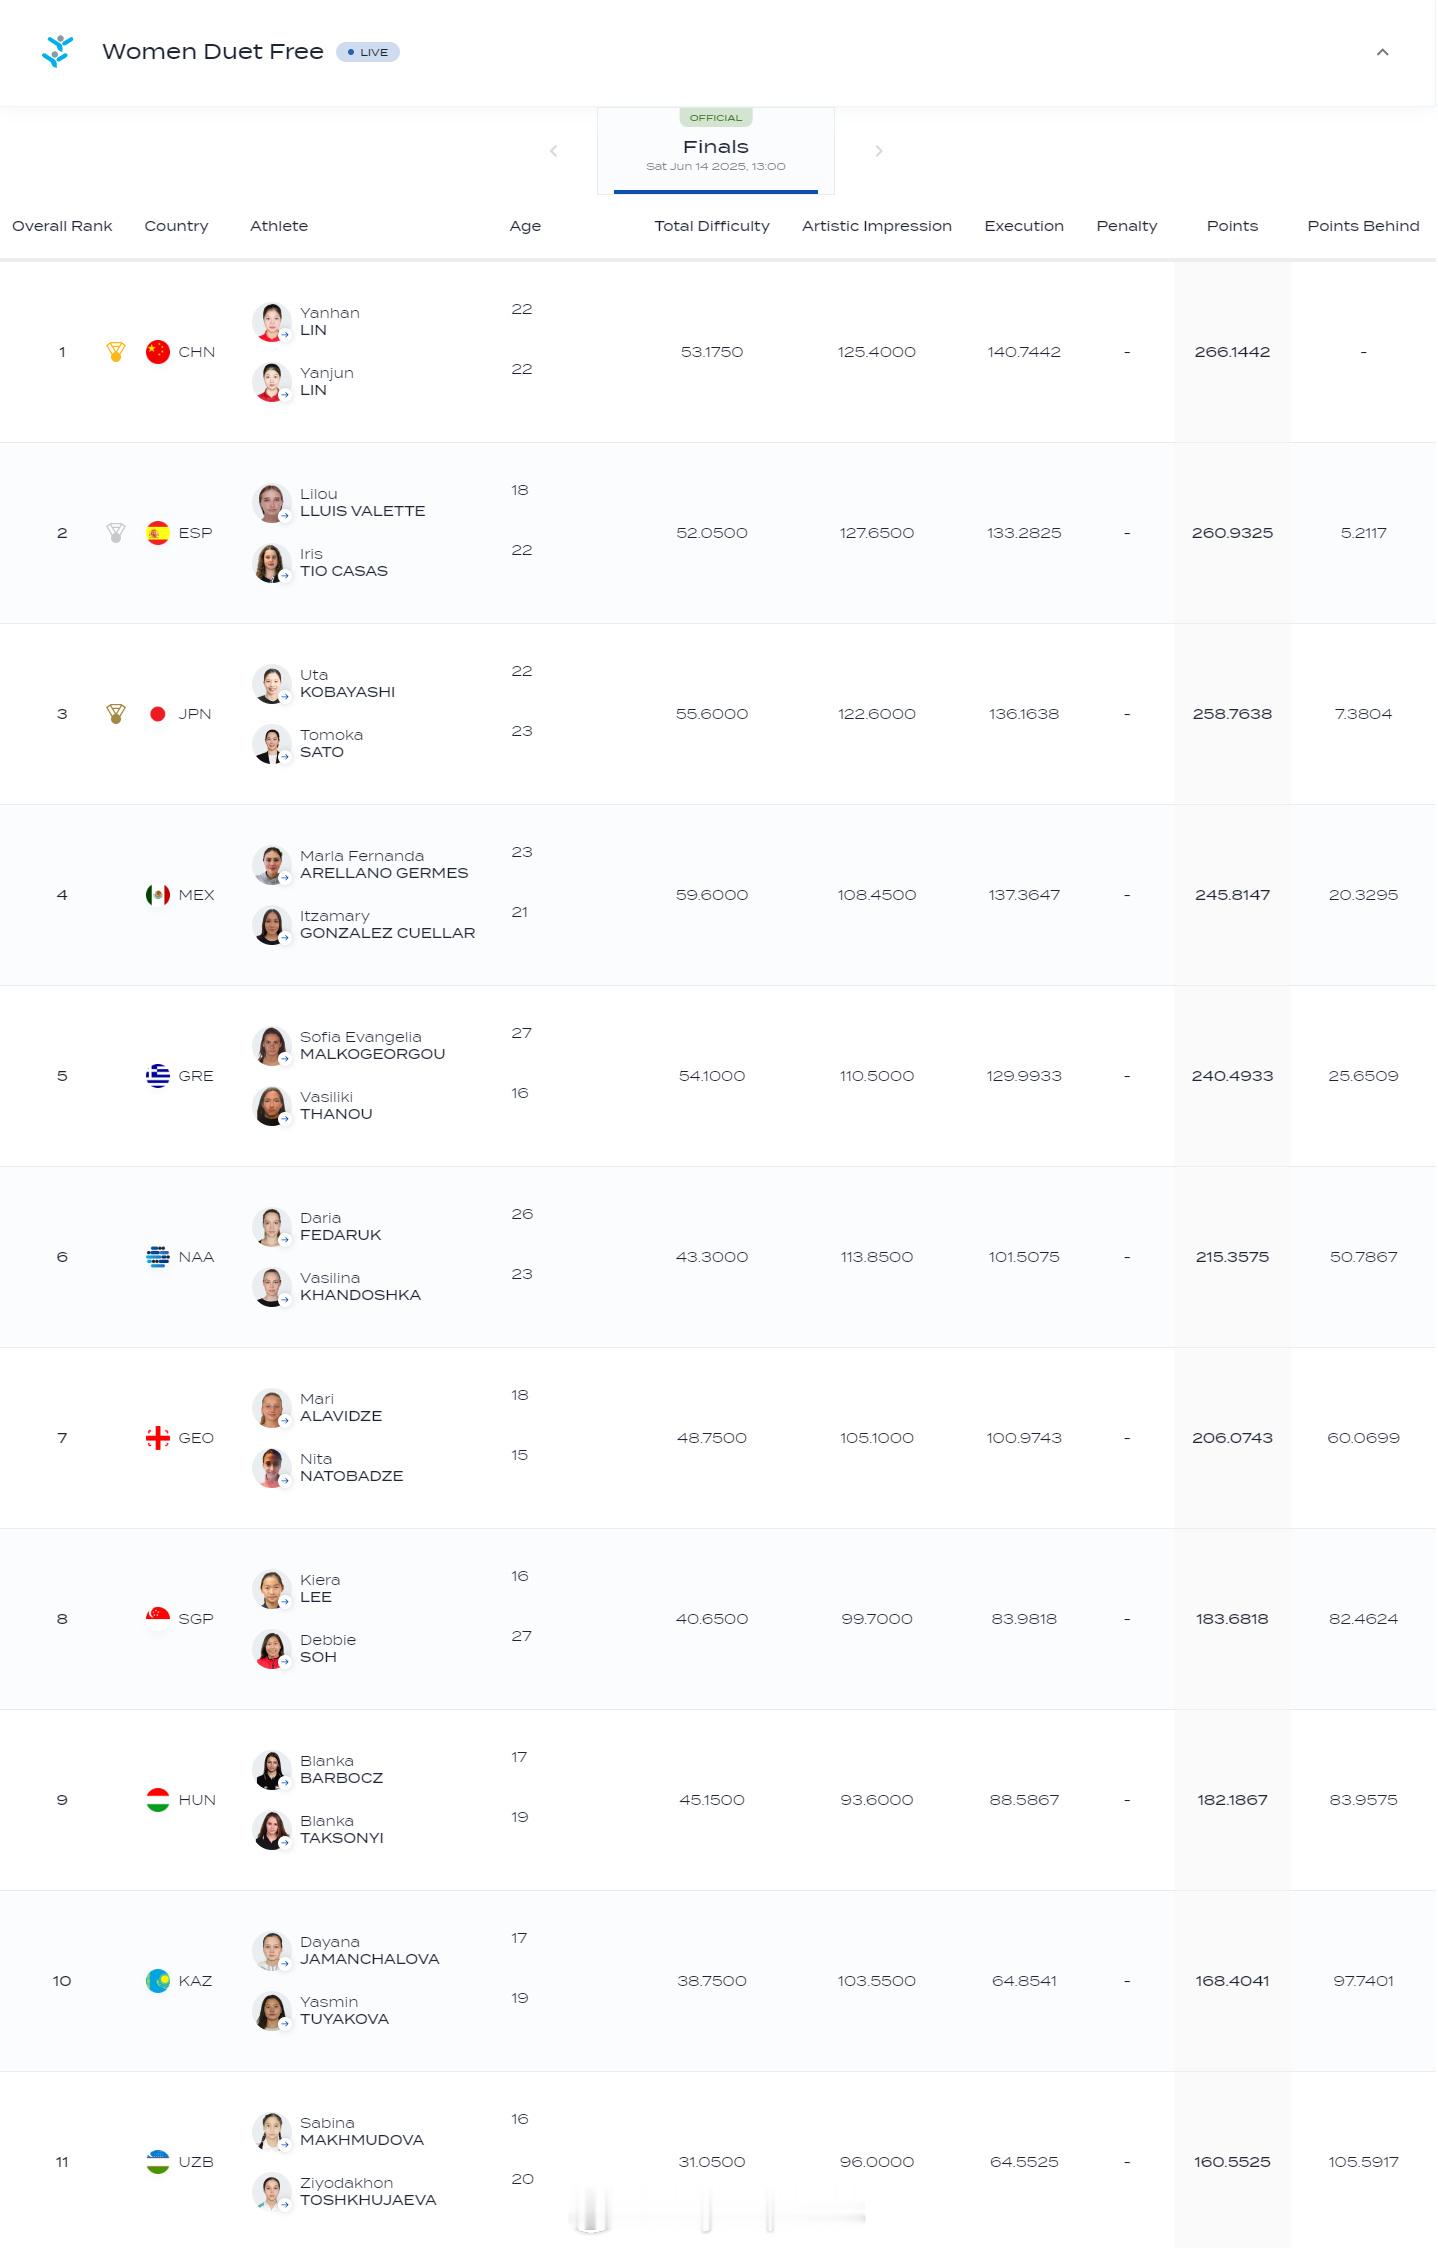The width and height of the screenshot is (1438, 2248).
Task: Click the LIVE status badge
Action: pyautogui.click(x=368, y=52)
